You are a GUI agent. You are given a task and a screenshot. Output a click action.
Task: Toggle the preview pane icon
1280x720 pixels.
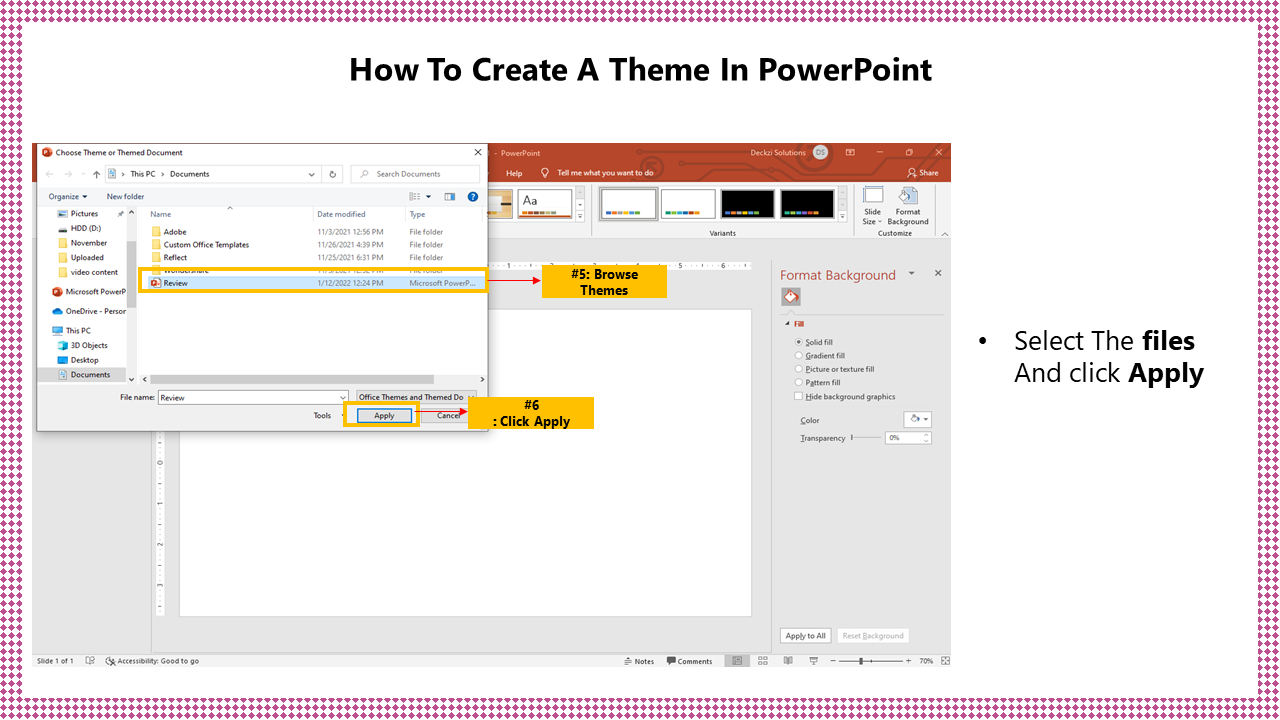(x=450, y=197)
